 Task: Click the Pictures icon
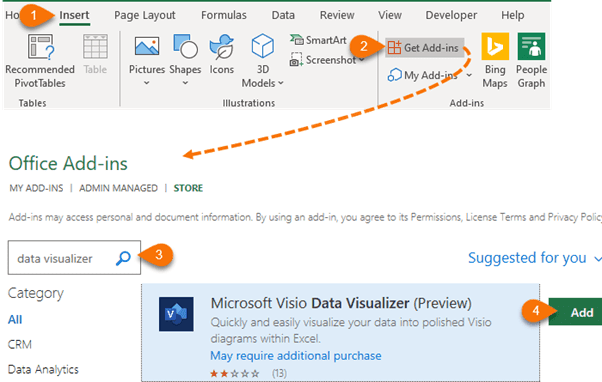point(147,47)
